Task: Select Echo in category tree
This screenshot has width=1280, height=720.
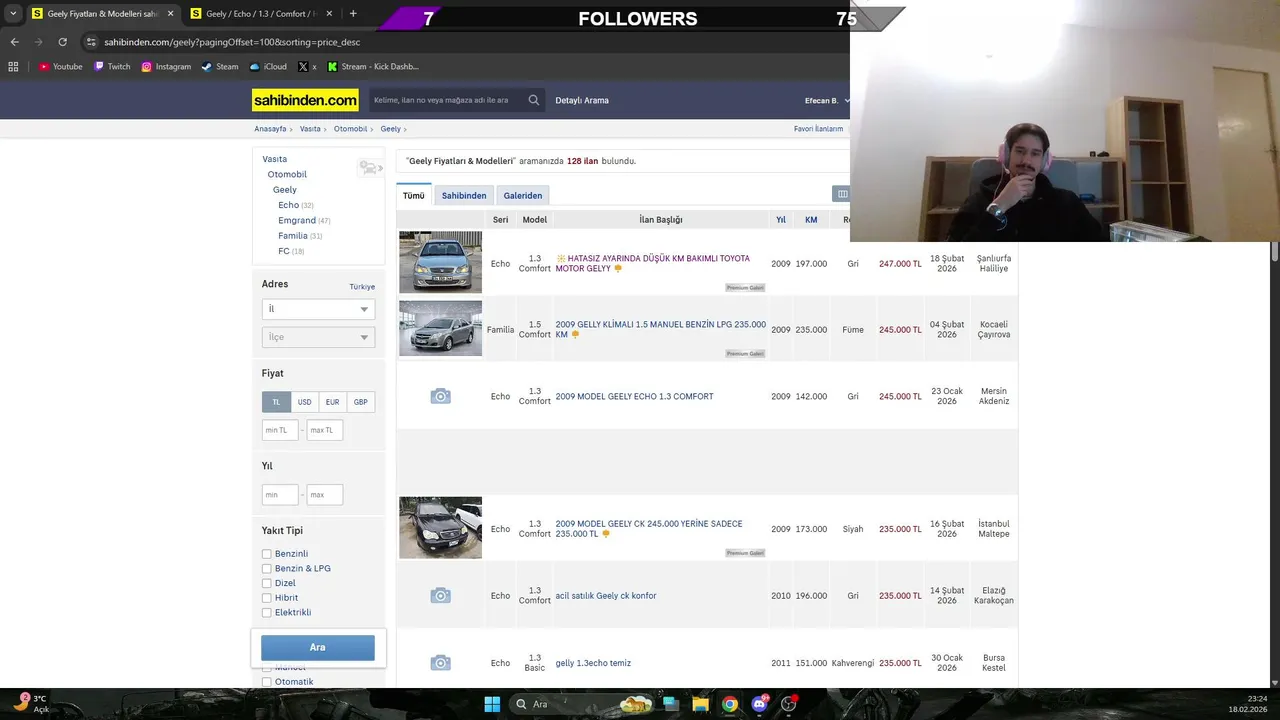Action: click(288, 205)
